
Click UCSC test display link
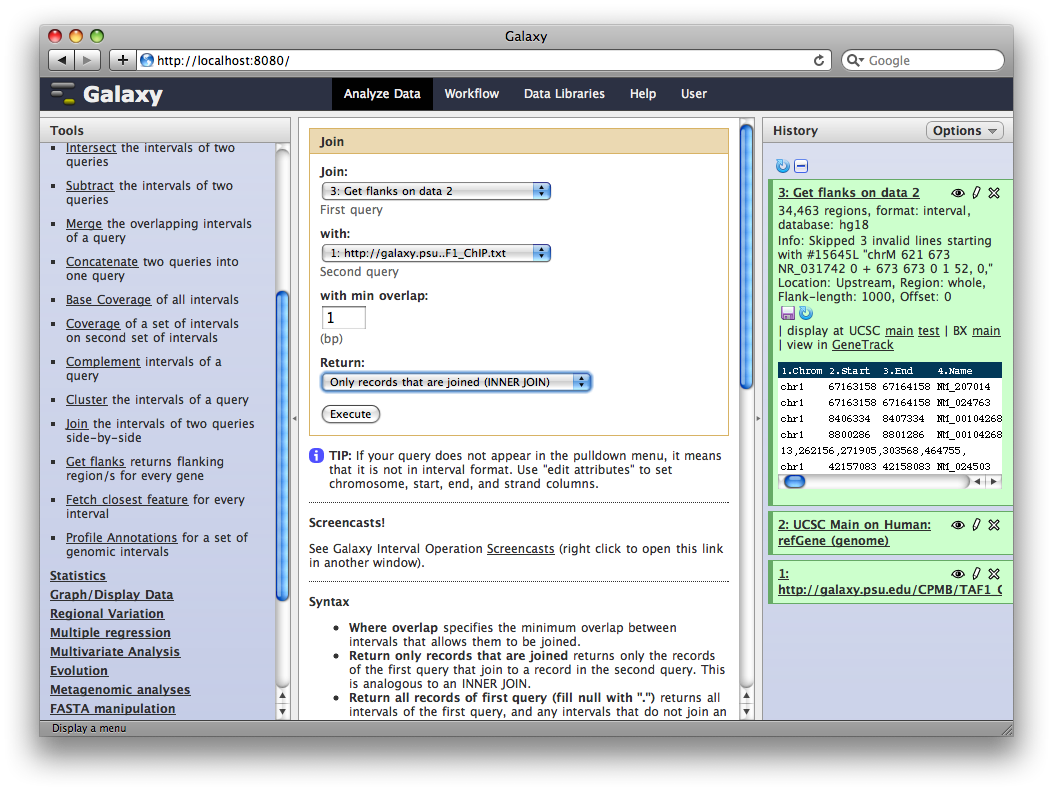tap(929, 331)
